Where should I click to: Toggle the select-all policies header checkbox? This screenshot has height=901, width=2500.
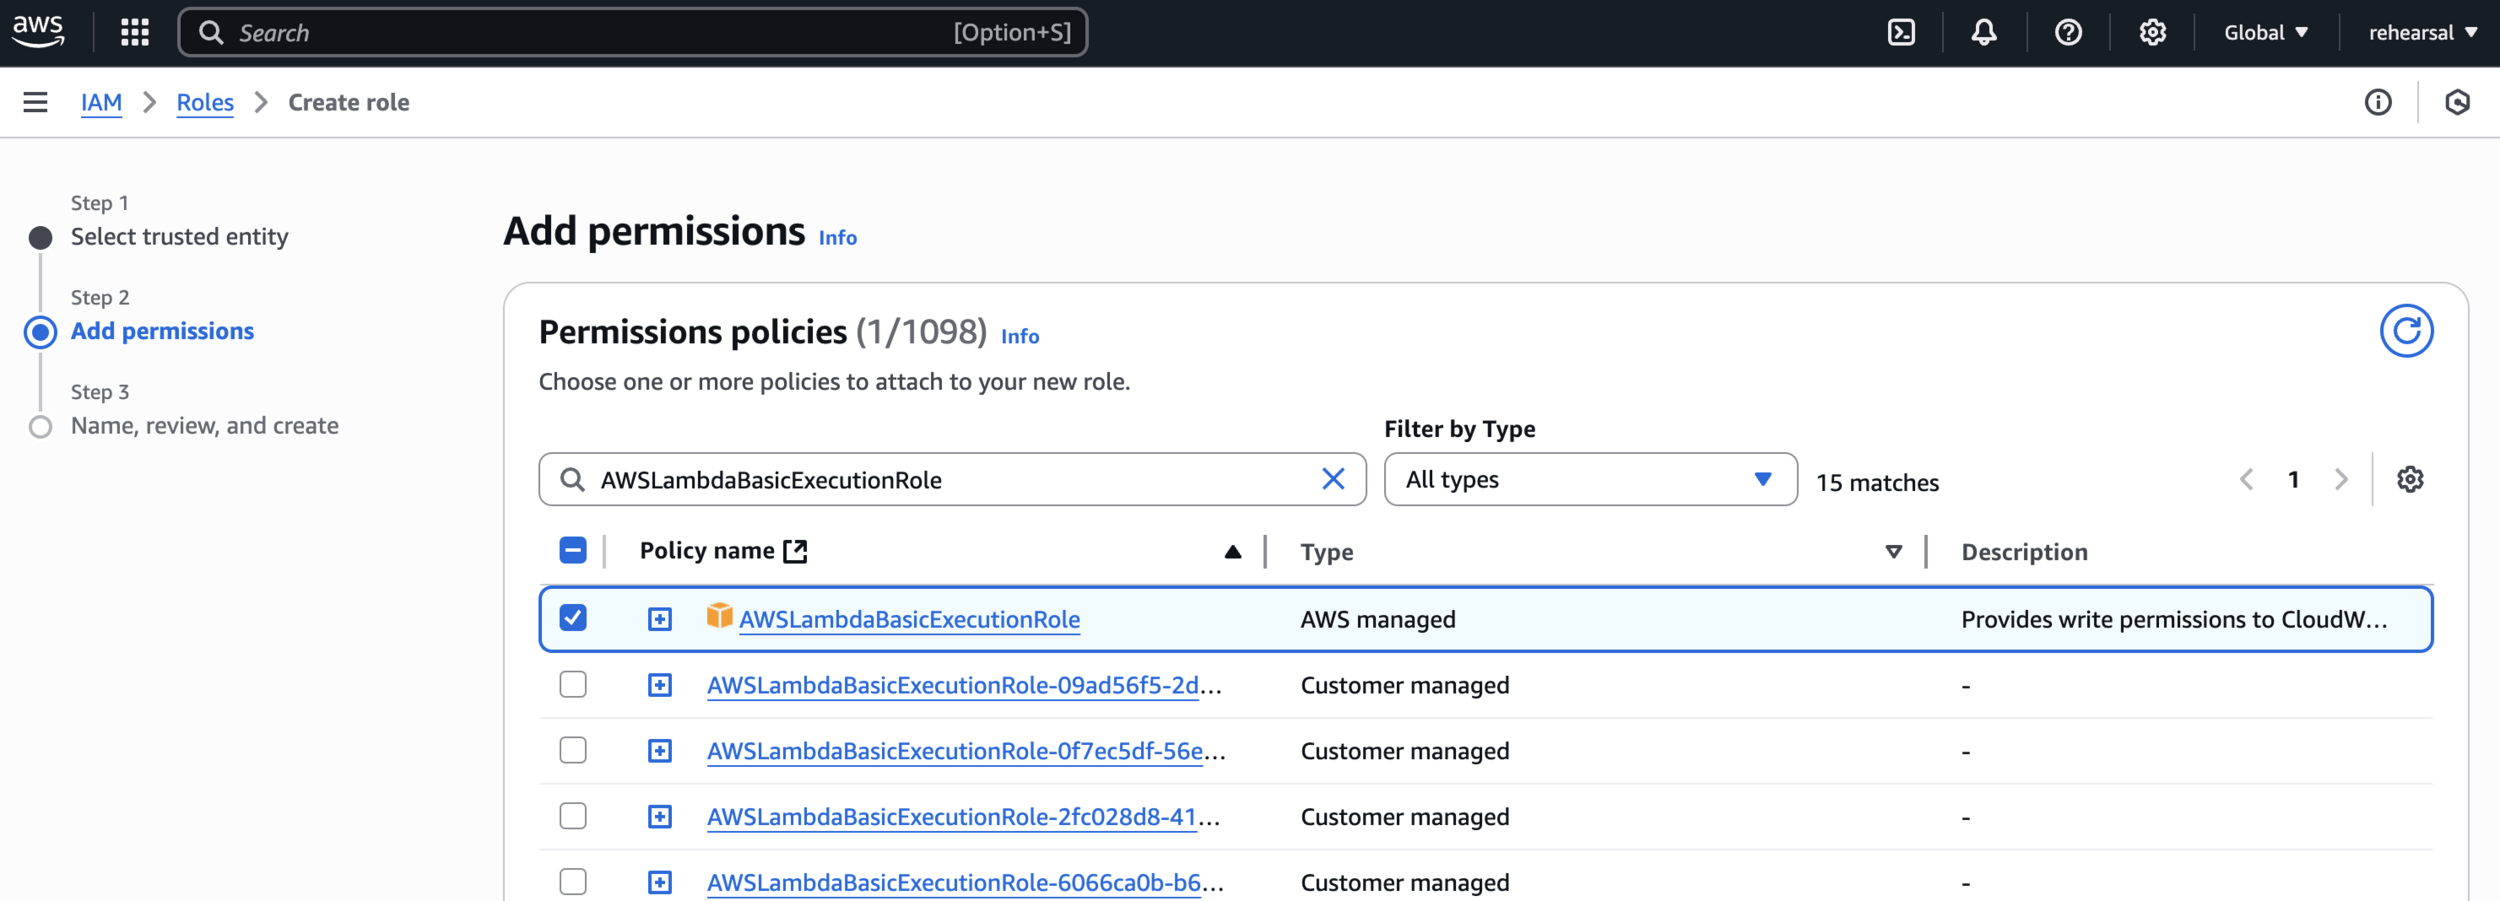[x=573, y=550]
